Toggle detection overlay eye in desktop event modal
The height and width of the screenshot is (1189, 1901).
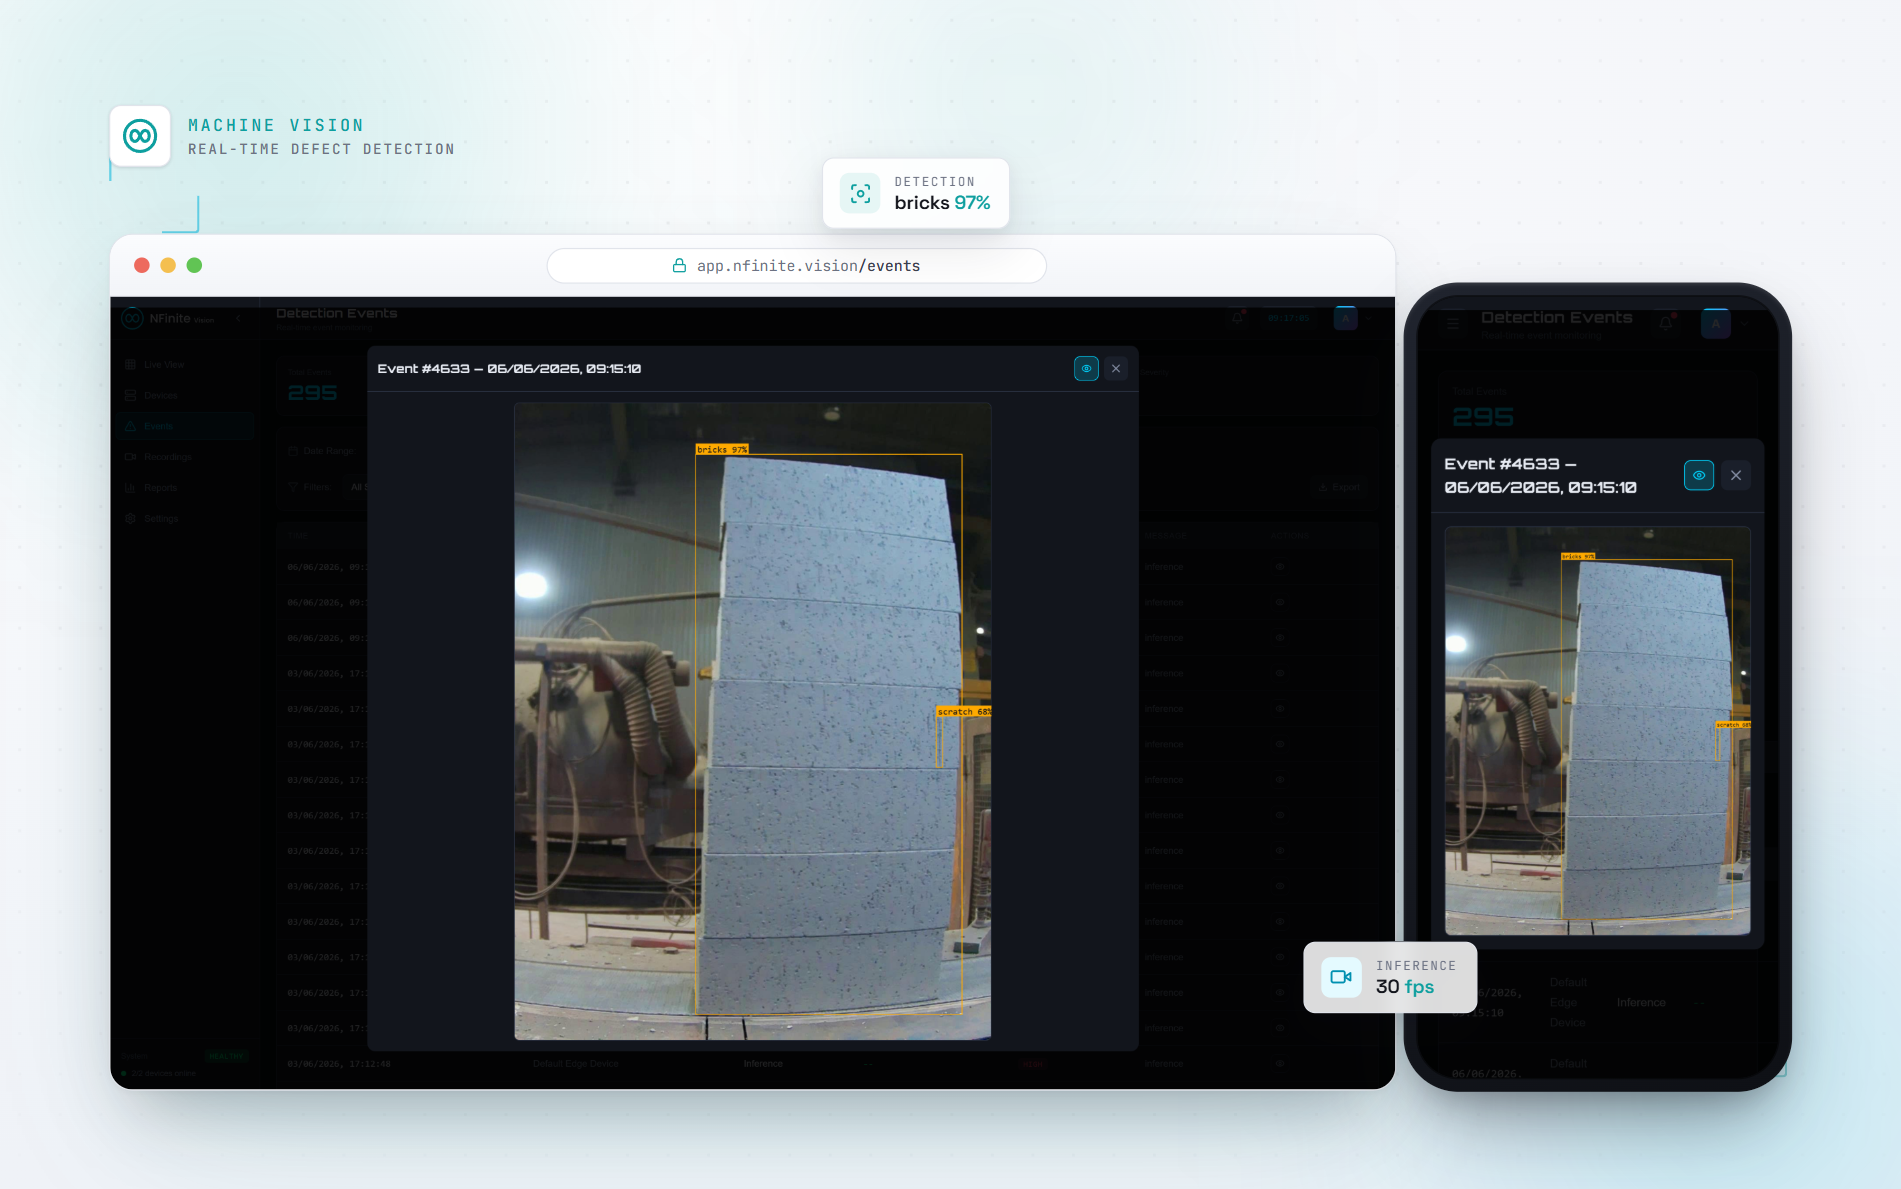[x=1086, y=369]
